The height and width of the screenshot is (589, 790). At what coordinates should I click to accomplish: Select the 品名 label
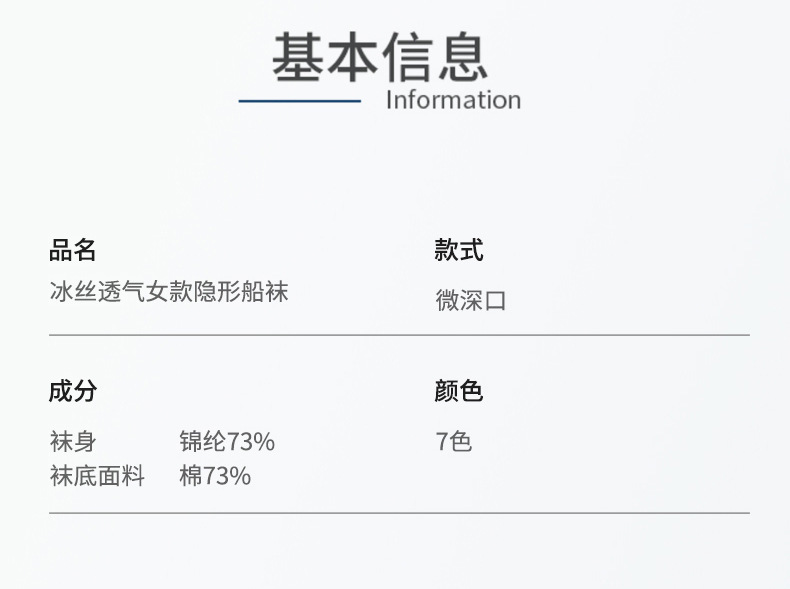[73, 250]
